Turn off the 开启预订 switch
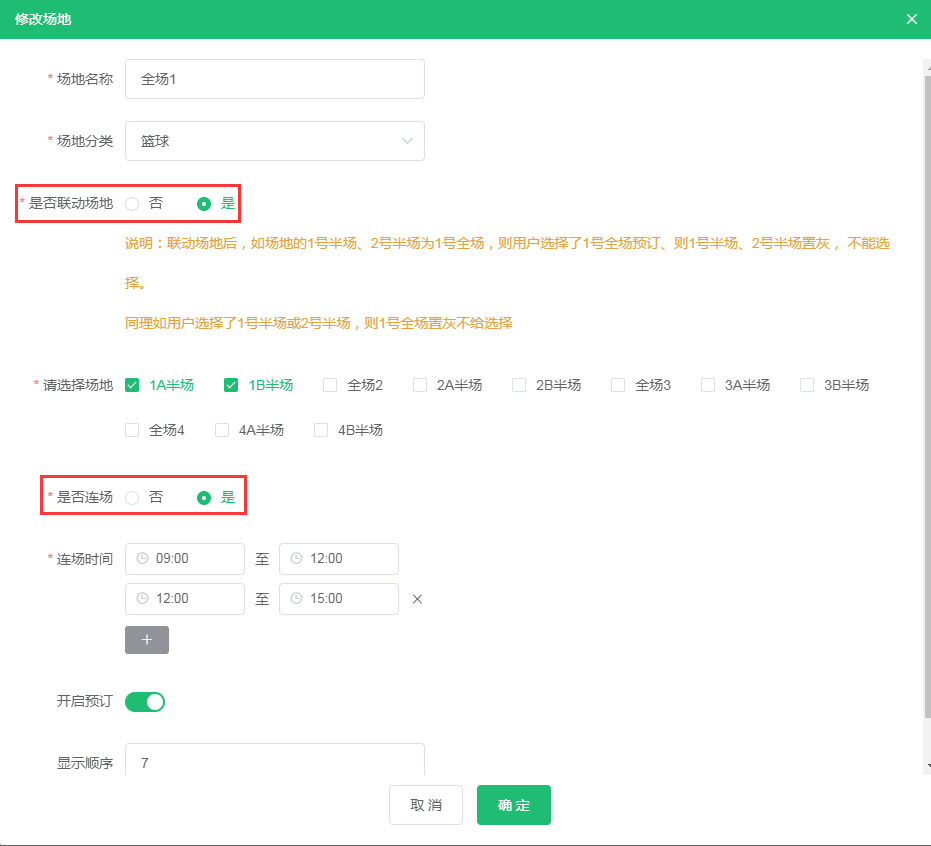 (145, 702)
